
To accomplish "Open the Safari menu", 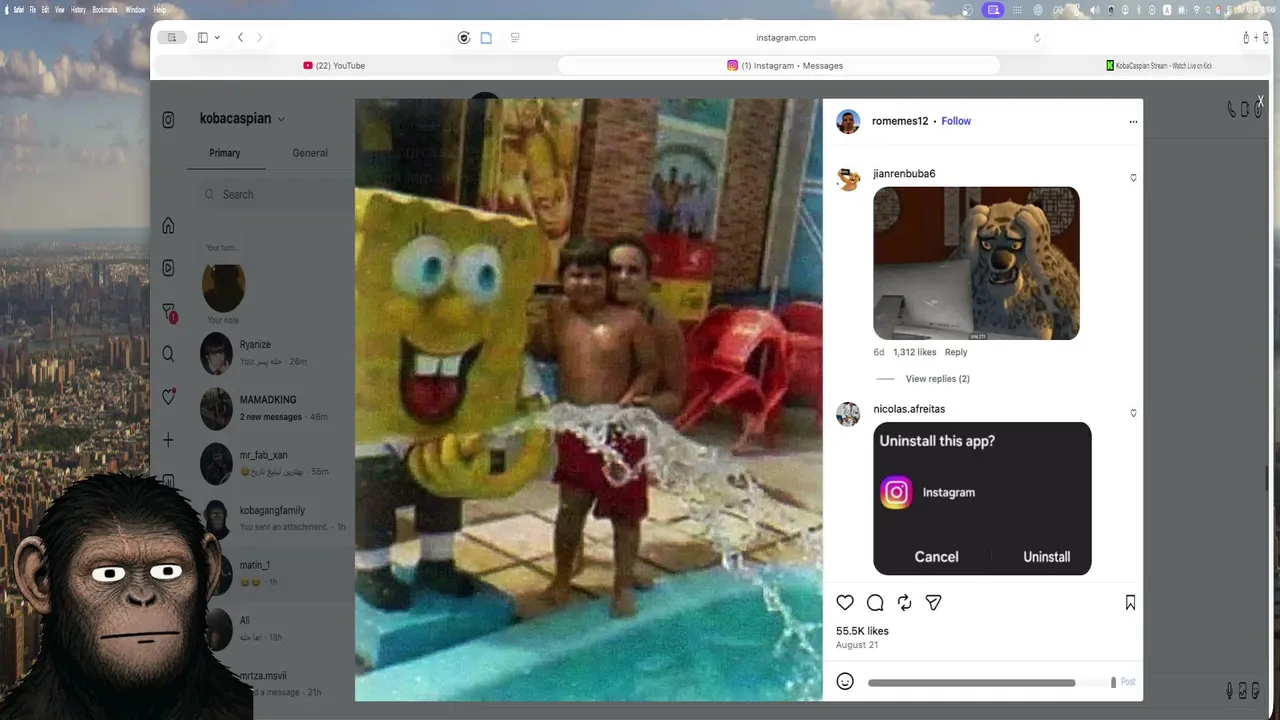I will 20,9.
